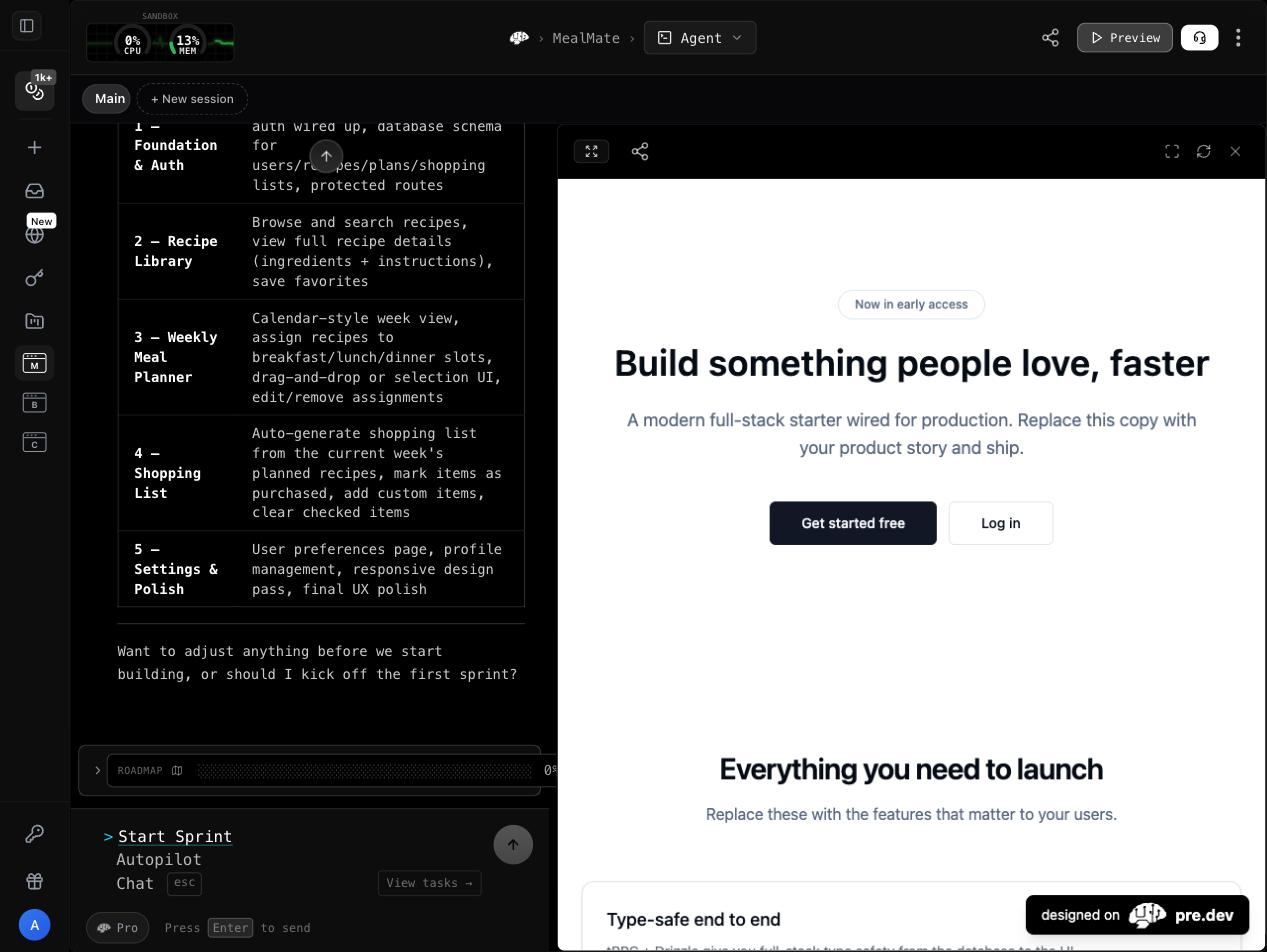Choose the Start Sprint option

[x=175, y=837]
